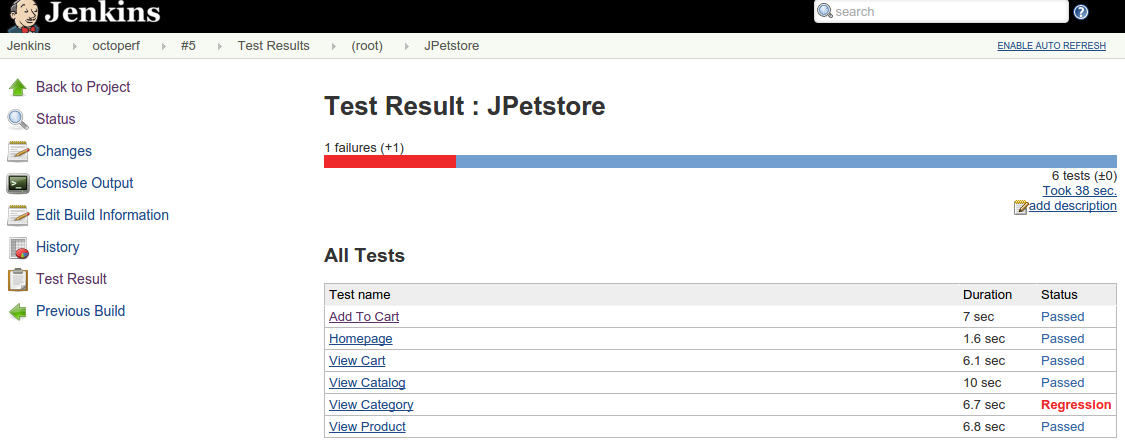Viewport: 1125px width, 447px height.
Task: Click the Regression status of View Category
Action: pos(1075,405)
